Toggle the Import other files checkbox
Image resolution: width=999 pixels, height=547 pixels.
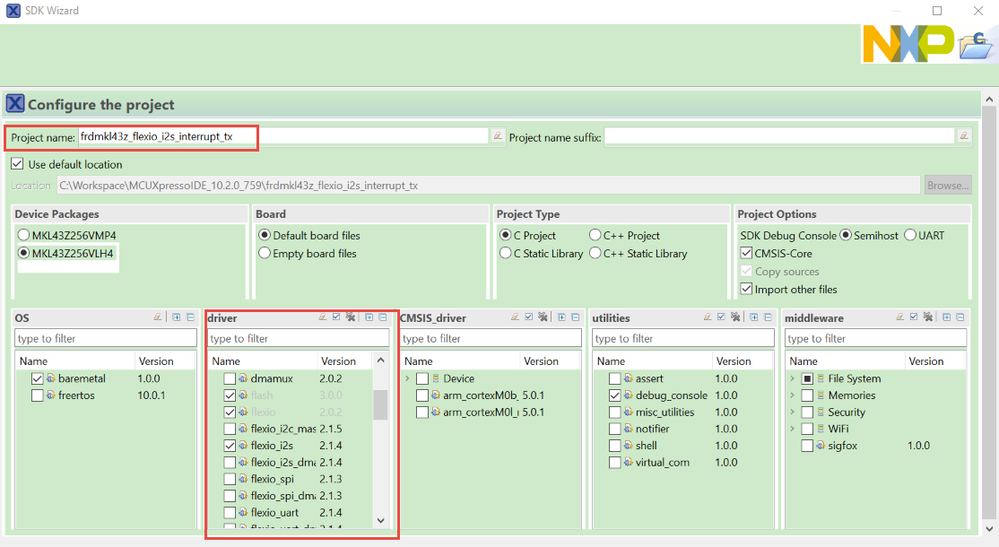pos(746,289)
